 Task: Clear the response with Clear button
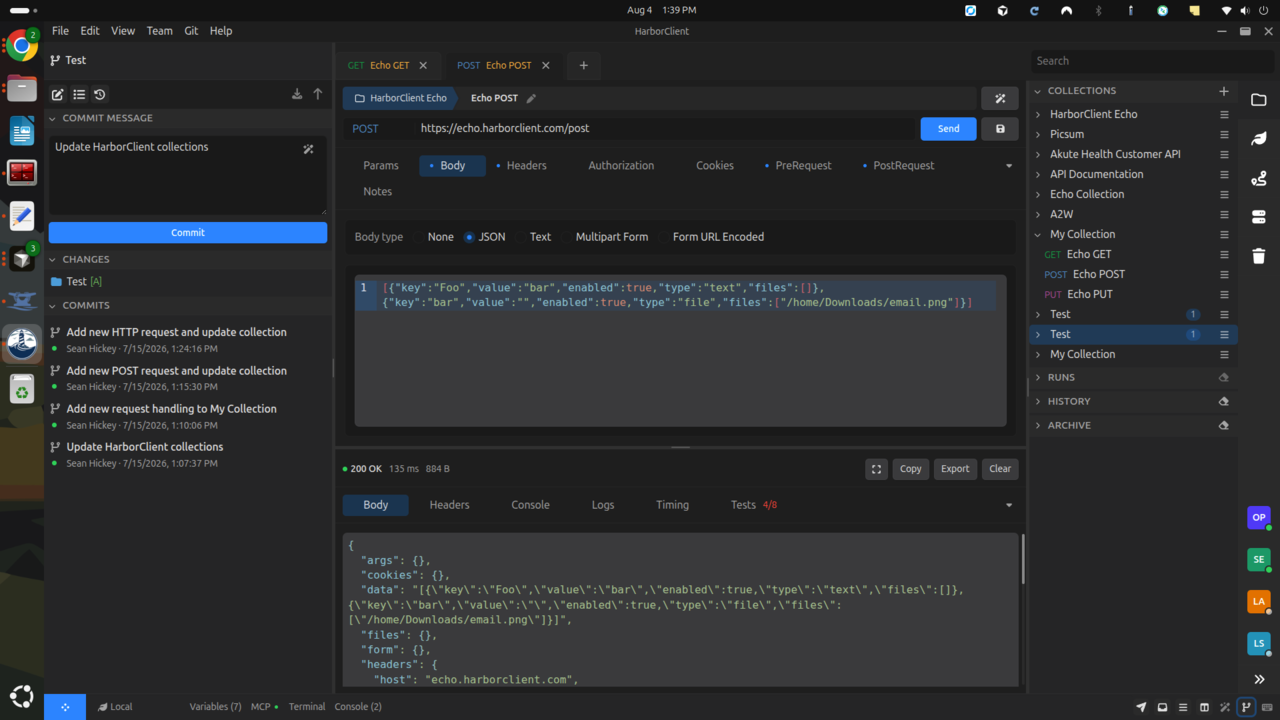tap(1000, 469)
